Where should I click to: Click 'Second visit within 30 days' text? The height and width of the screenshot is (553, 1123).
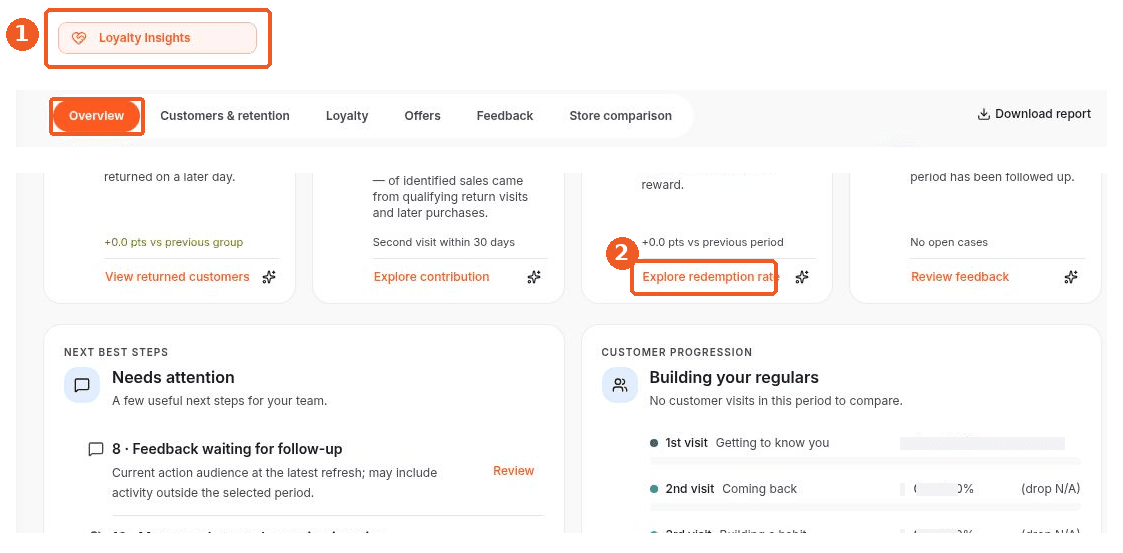(x=444, y=242)
